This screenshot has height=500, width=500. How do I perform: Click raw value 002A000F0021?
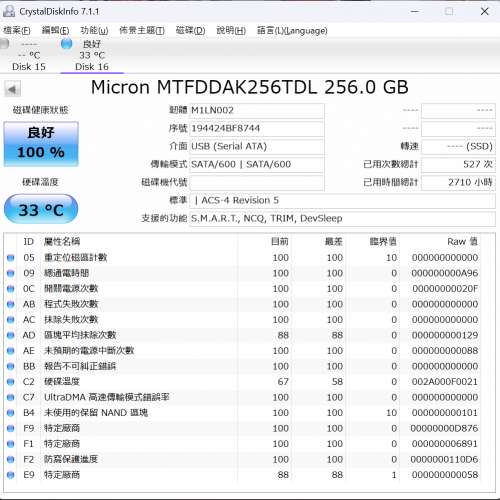[445, 382]
